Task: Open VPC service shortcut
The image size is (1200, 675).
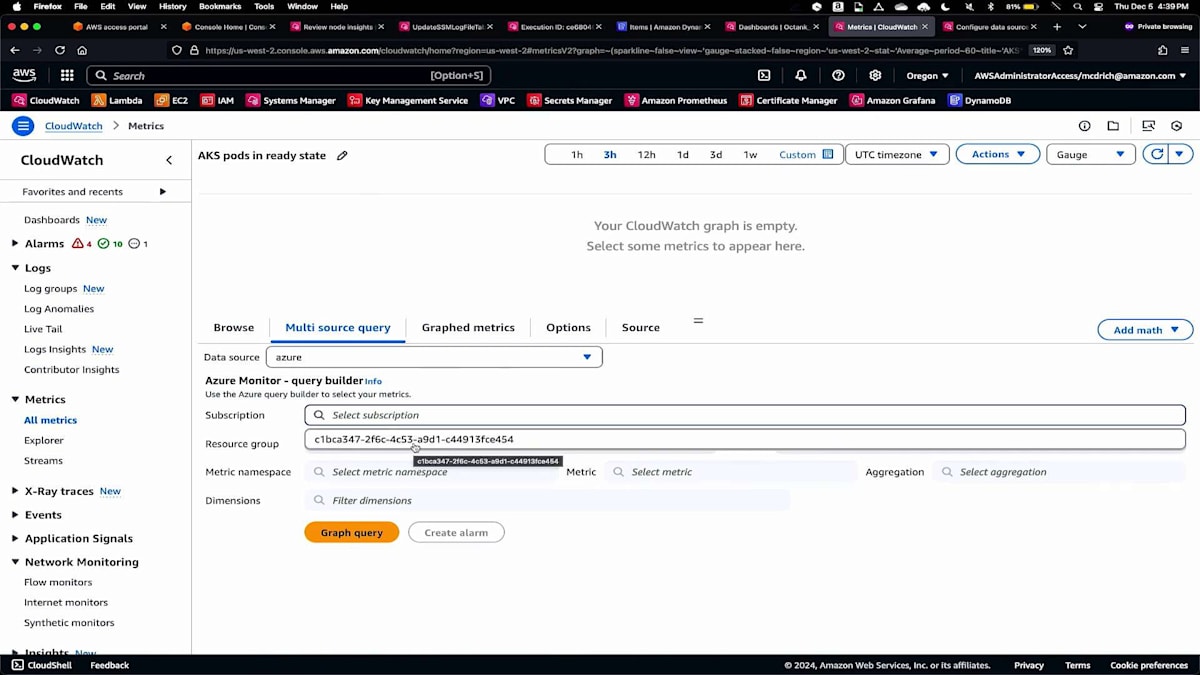Action: [x=497, y=100]
